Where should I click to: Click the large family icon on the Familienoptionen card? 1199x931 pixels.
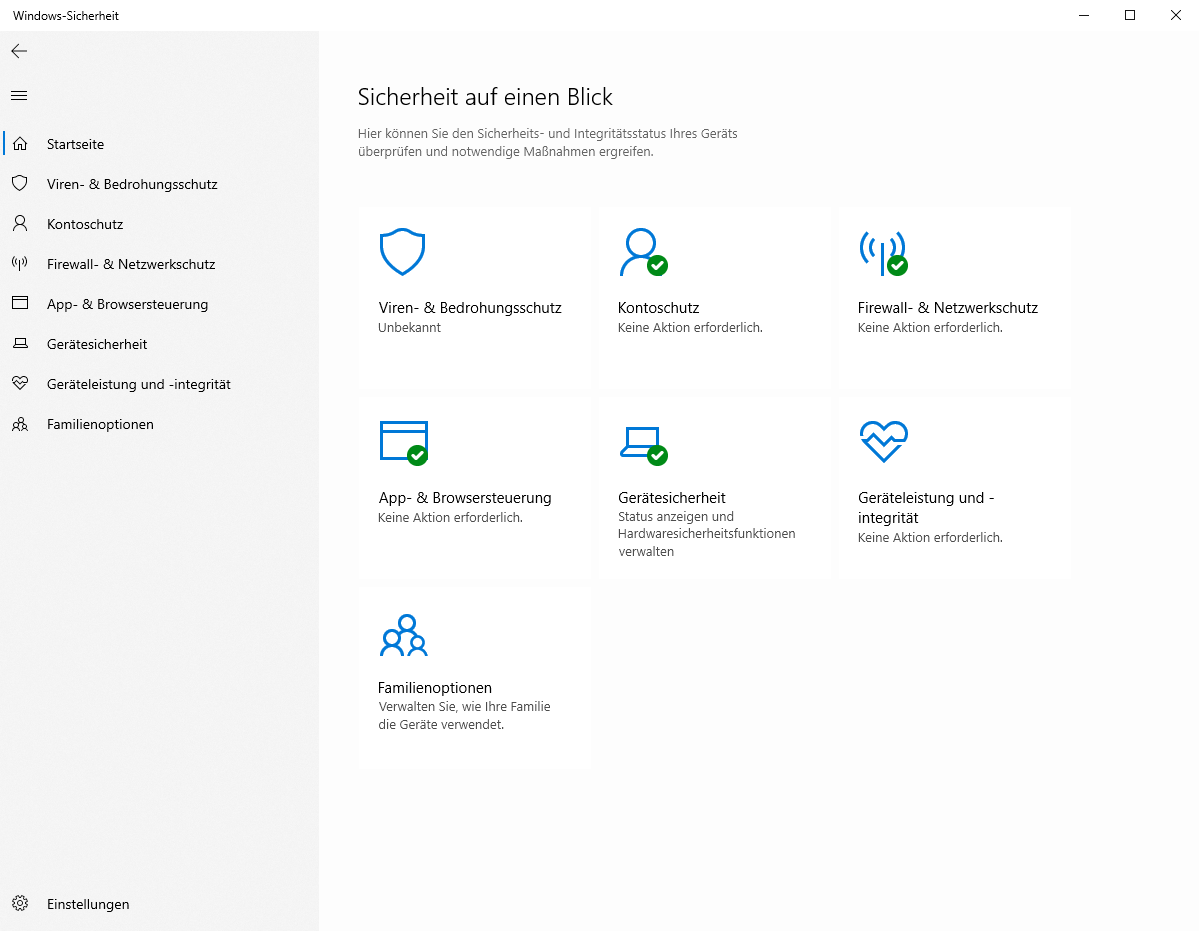(404, 635)
